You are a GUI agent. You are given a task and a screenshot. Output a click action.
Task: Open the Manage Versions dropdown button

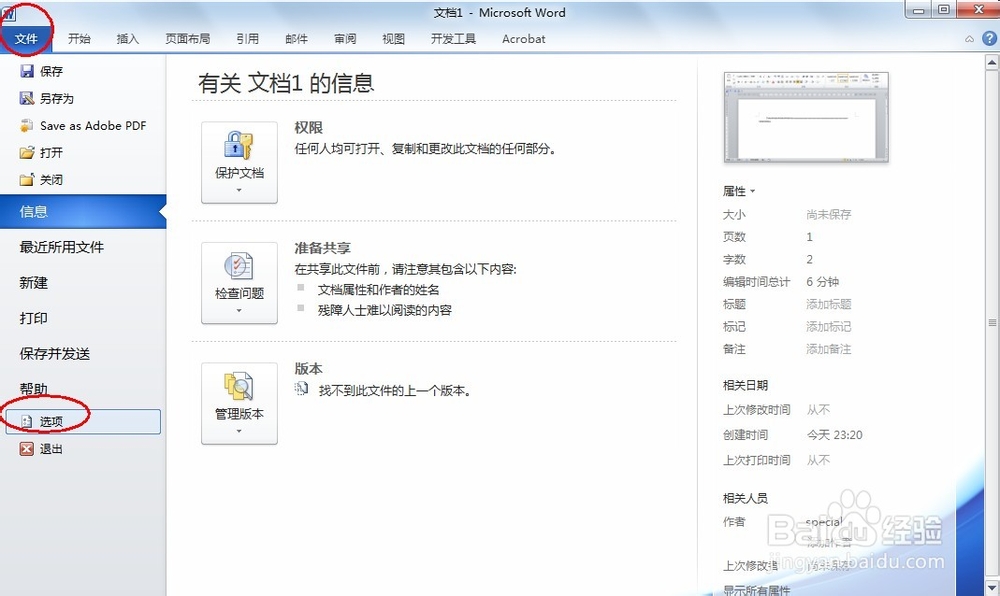(239, 403)
